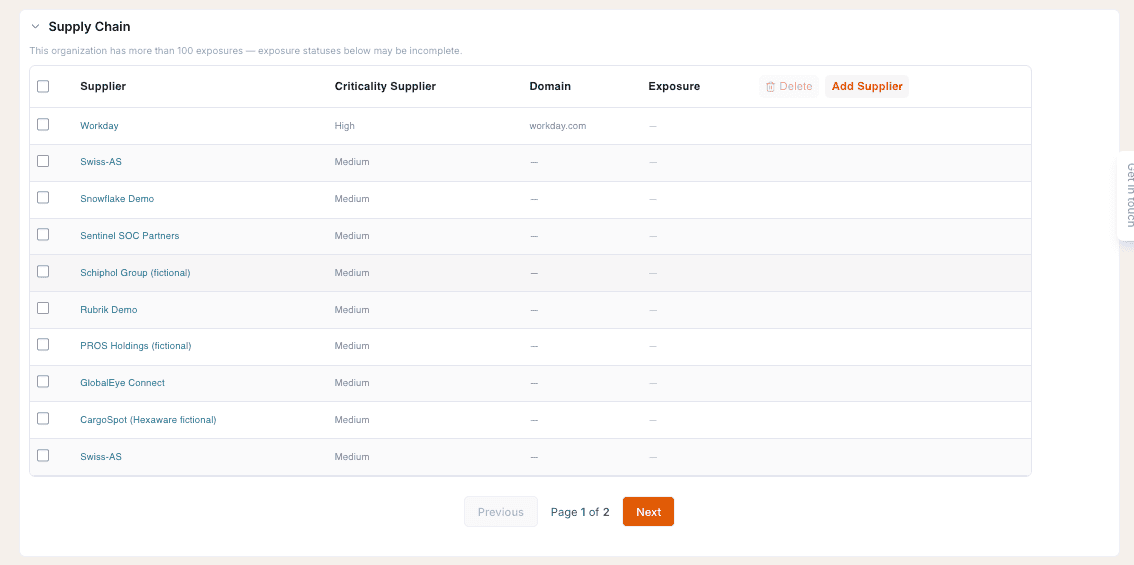Collapse the Supply Chain section chevron
The width and height of the screenshot is (1134, 565).
(x=35, y=27)
